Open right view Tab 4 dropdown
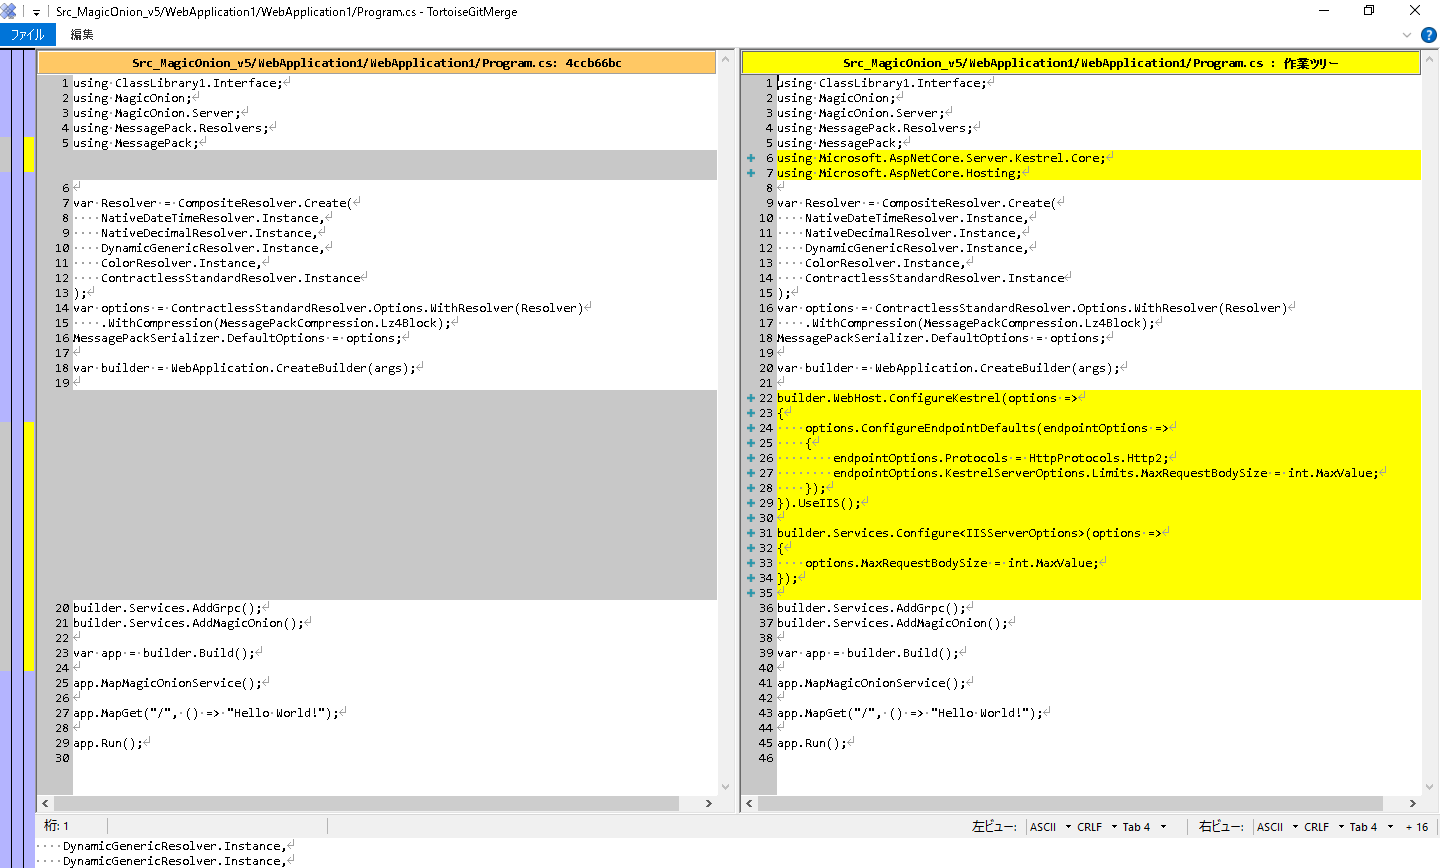This screenshot has height=868, width=1440. pos(1370,827)
